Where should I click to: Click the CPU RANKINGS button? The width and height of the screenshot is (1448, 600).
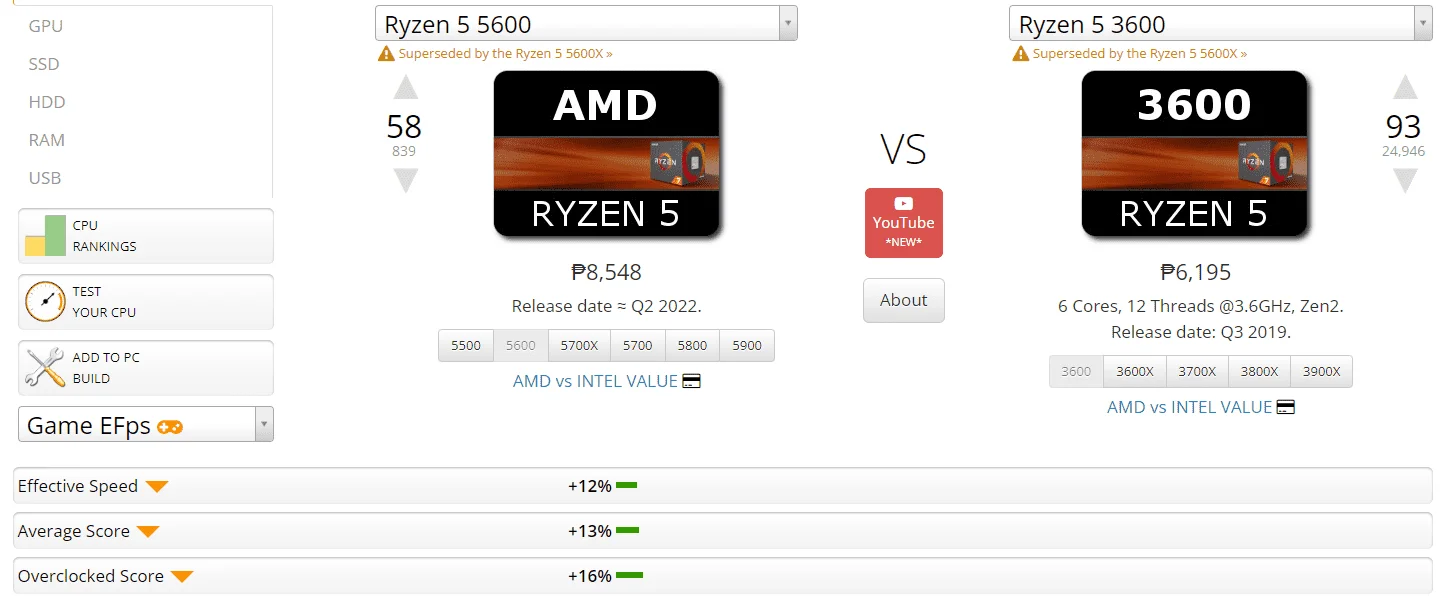(x=145, y=236)
